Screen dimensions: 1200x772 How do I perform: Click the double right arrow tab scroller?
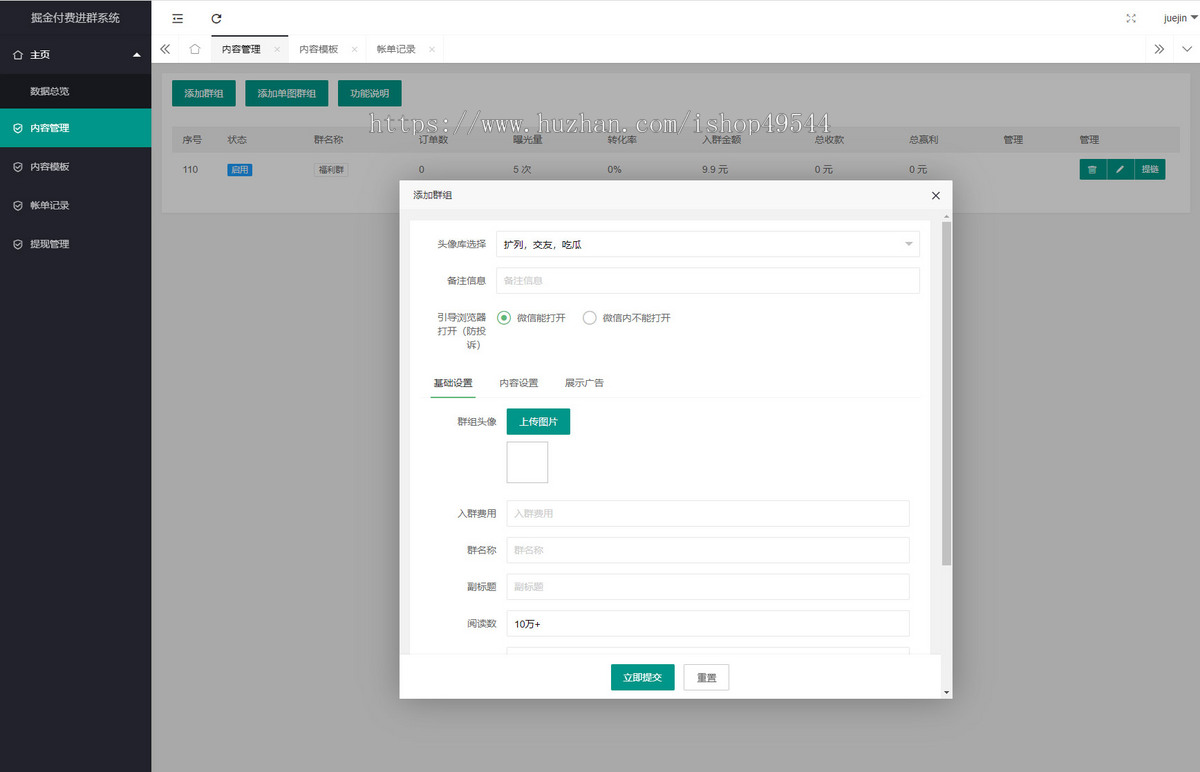tap(1159, 49)
